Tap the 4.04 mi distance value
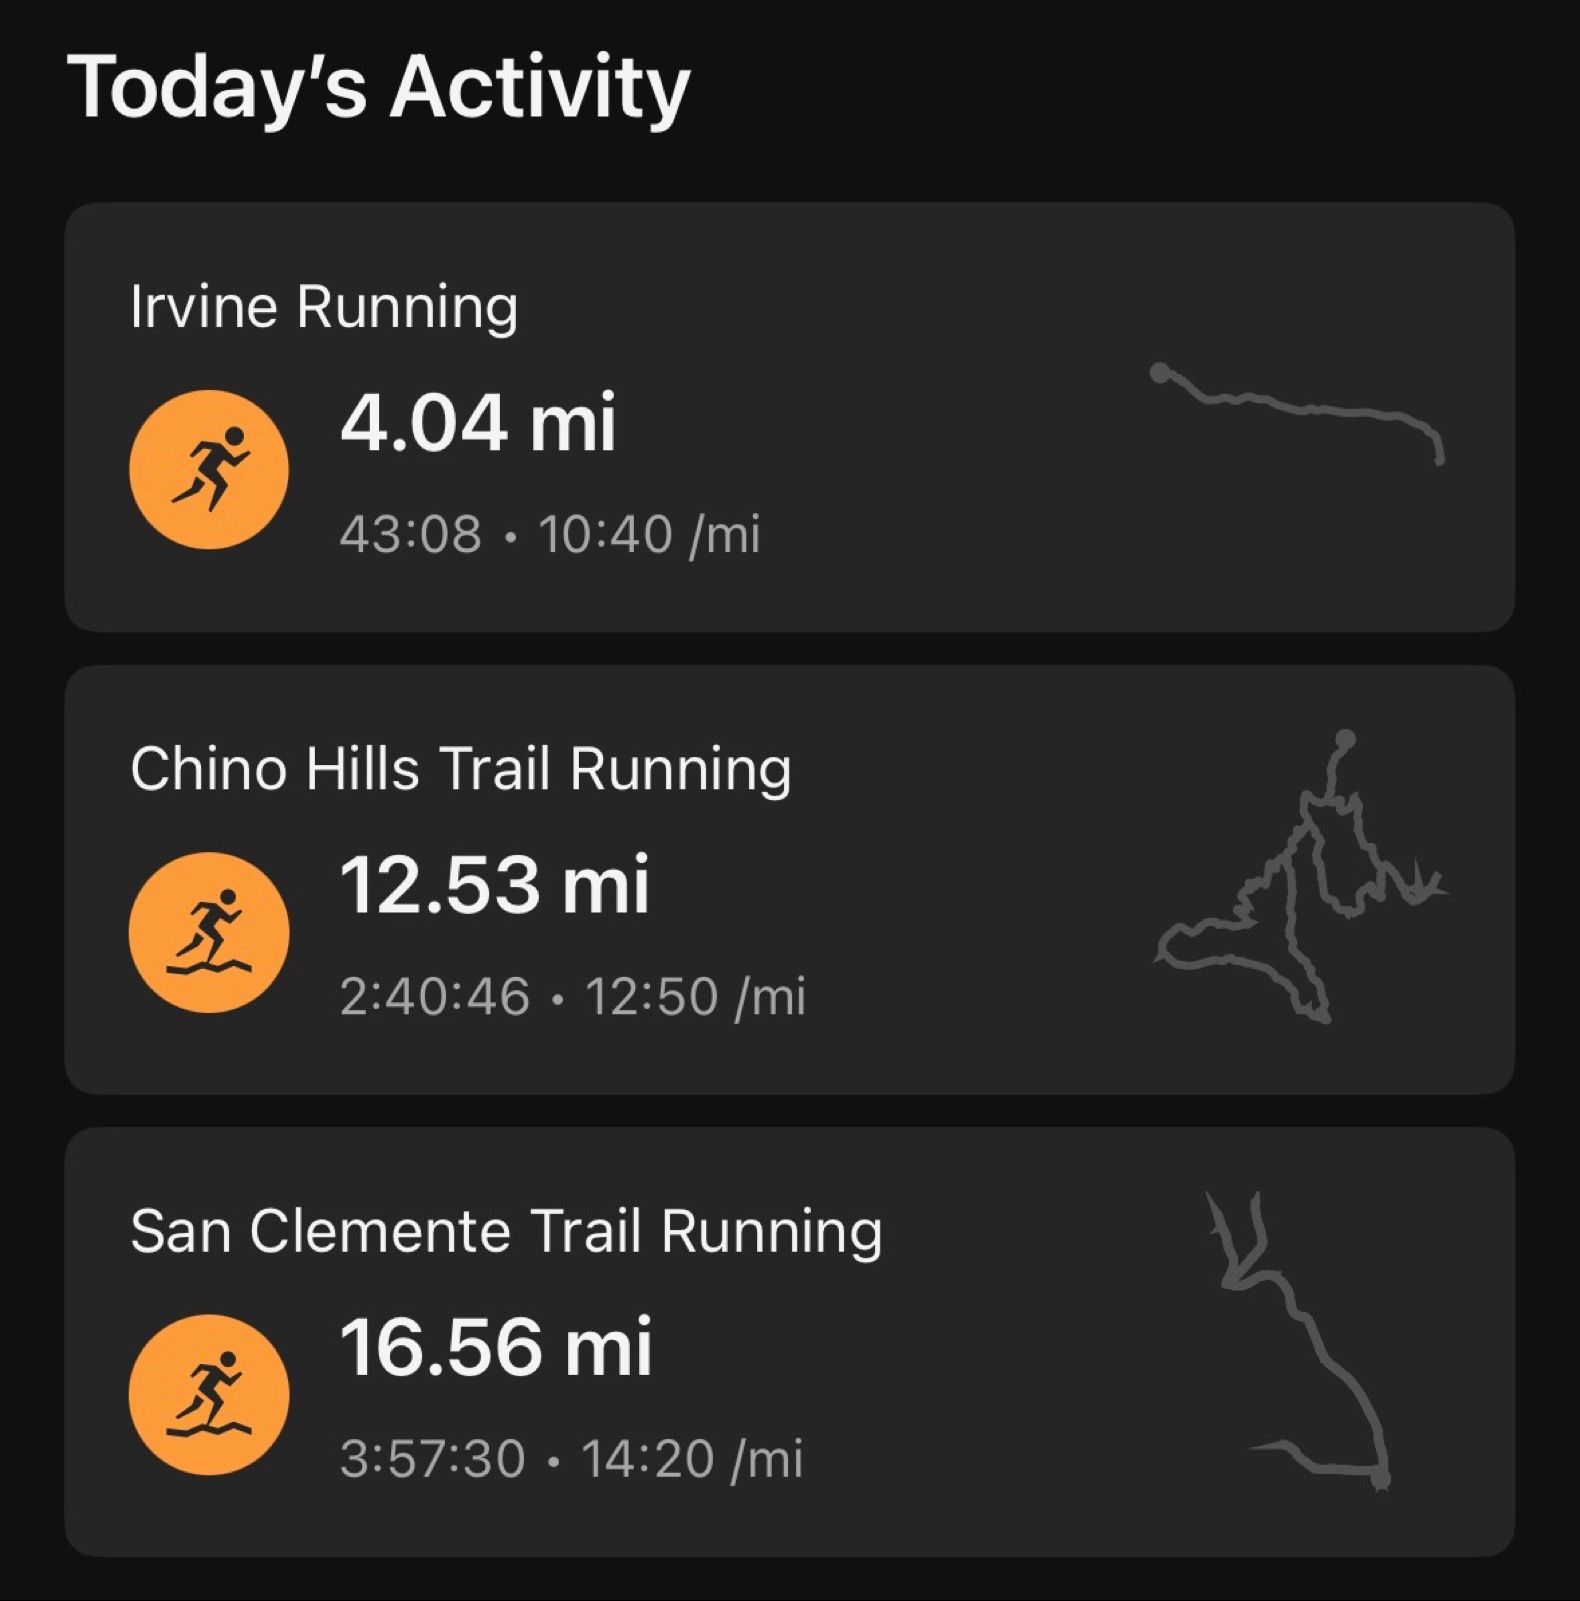 pos(478,423)
